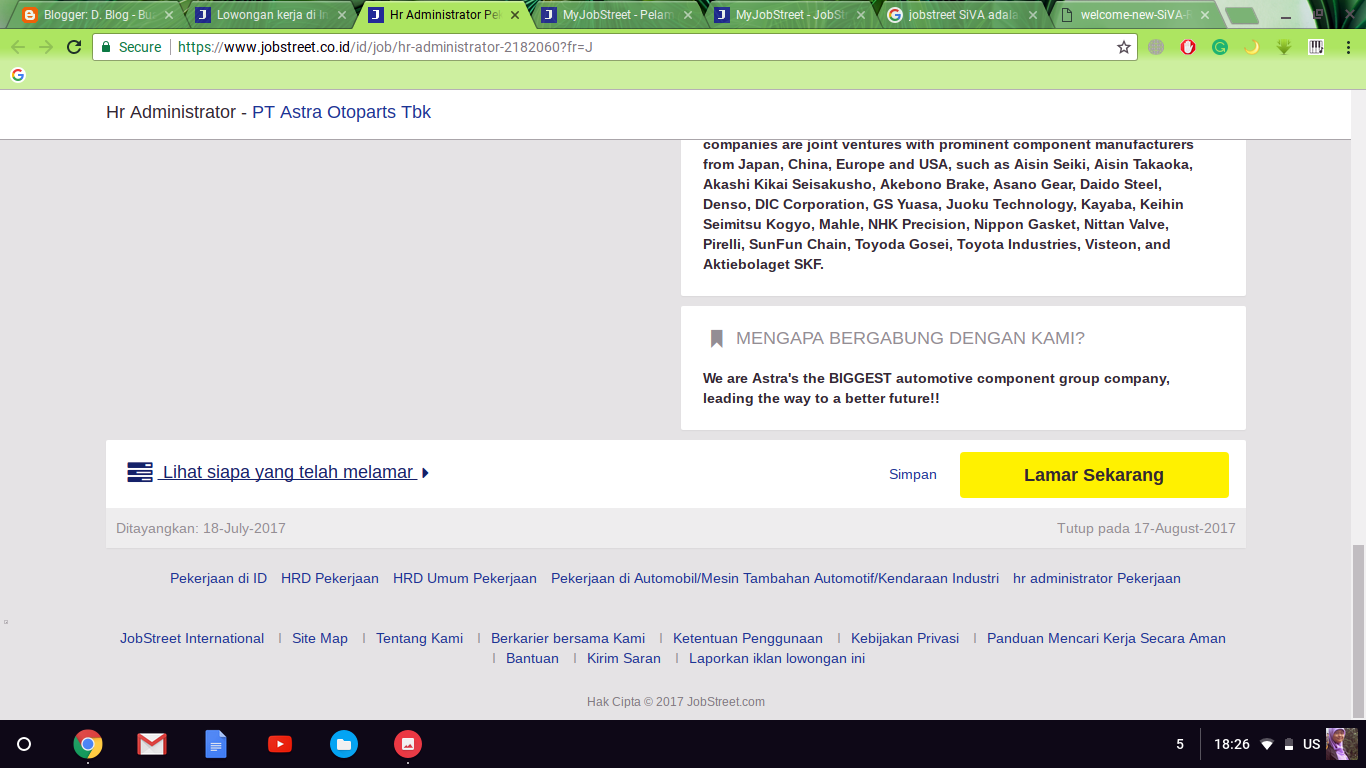Click notification count 5 in tray
Image resolution: width=1366 pixels, height=768 pixels.
[1180, 744]
